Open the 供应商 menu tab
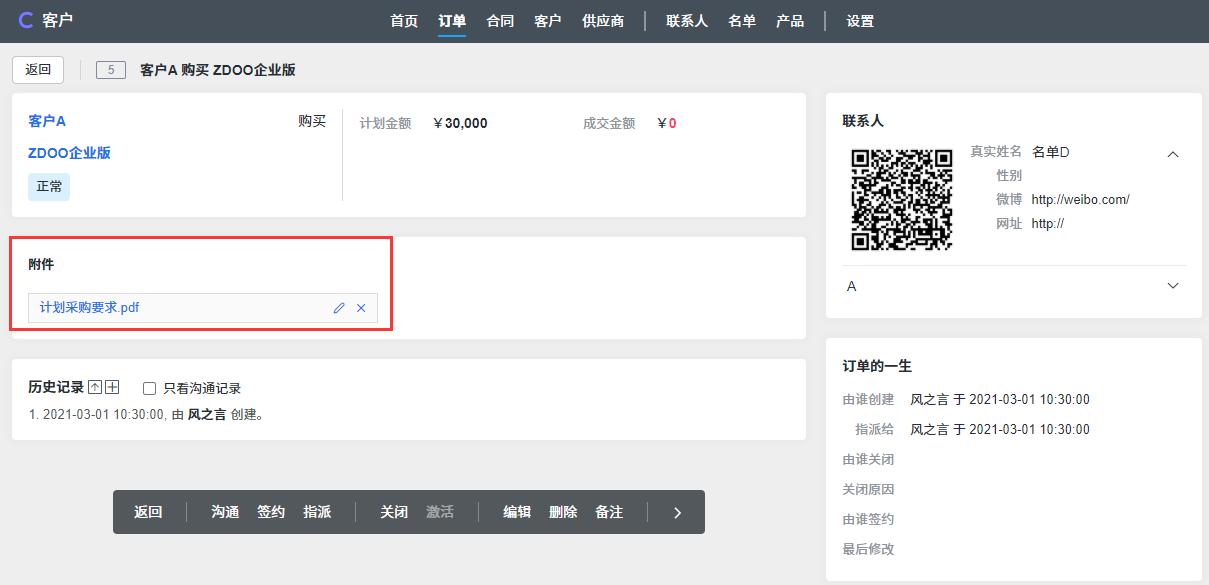This screenshot has width=1209, height=585. [x=603, y=21]
